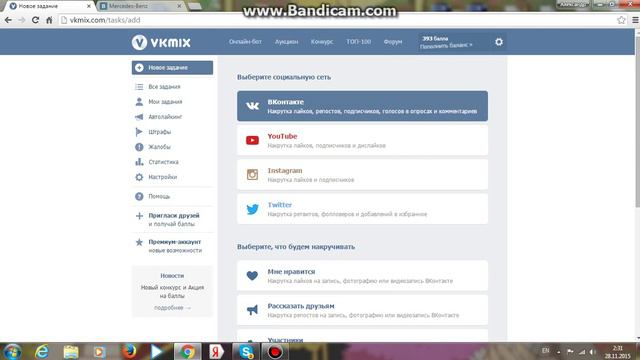Bookmark page with star icon in address bar
640x360 pixels.
(621, 20)
